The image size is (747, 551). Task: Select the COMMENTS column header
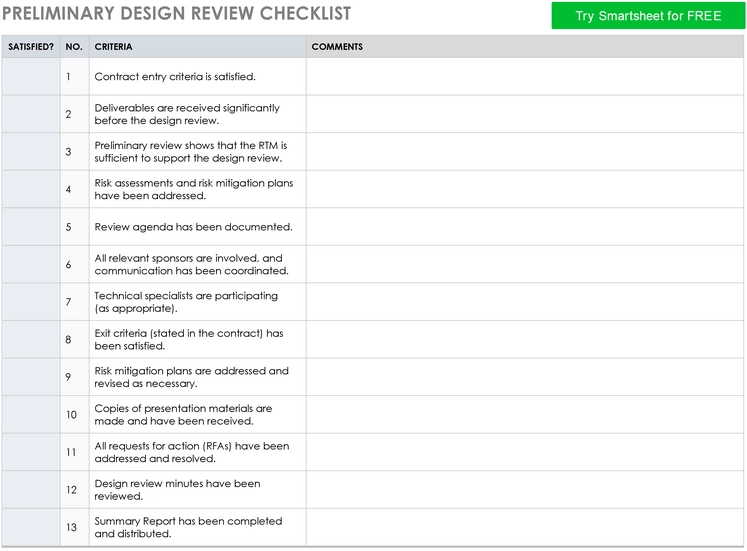coord(525,47)
